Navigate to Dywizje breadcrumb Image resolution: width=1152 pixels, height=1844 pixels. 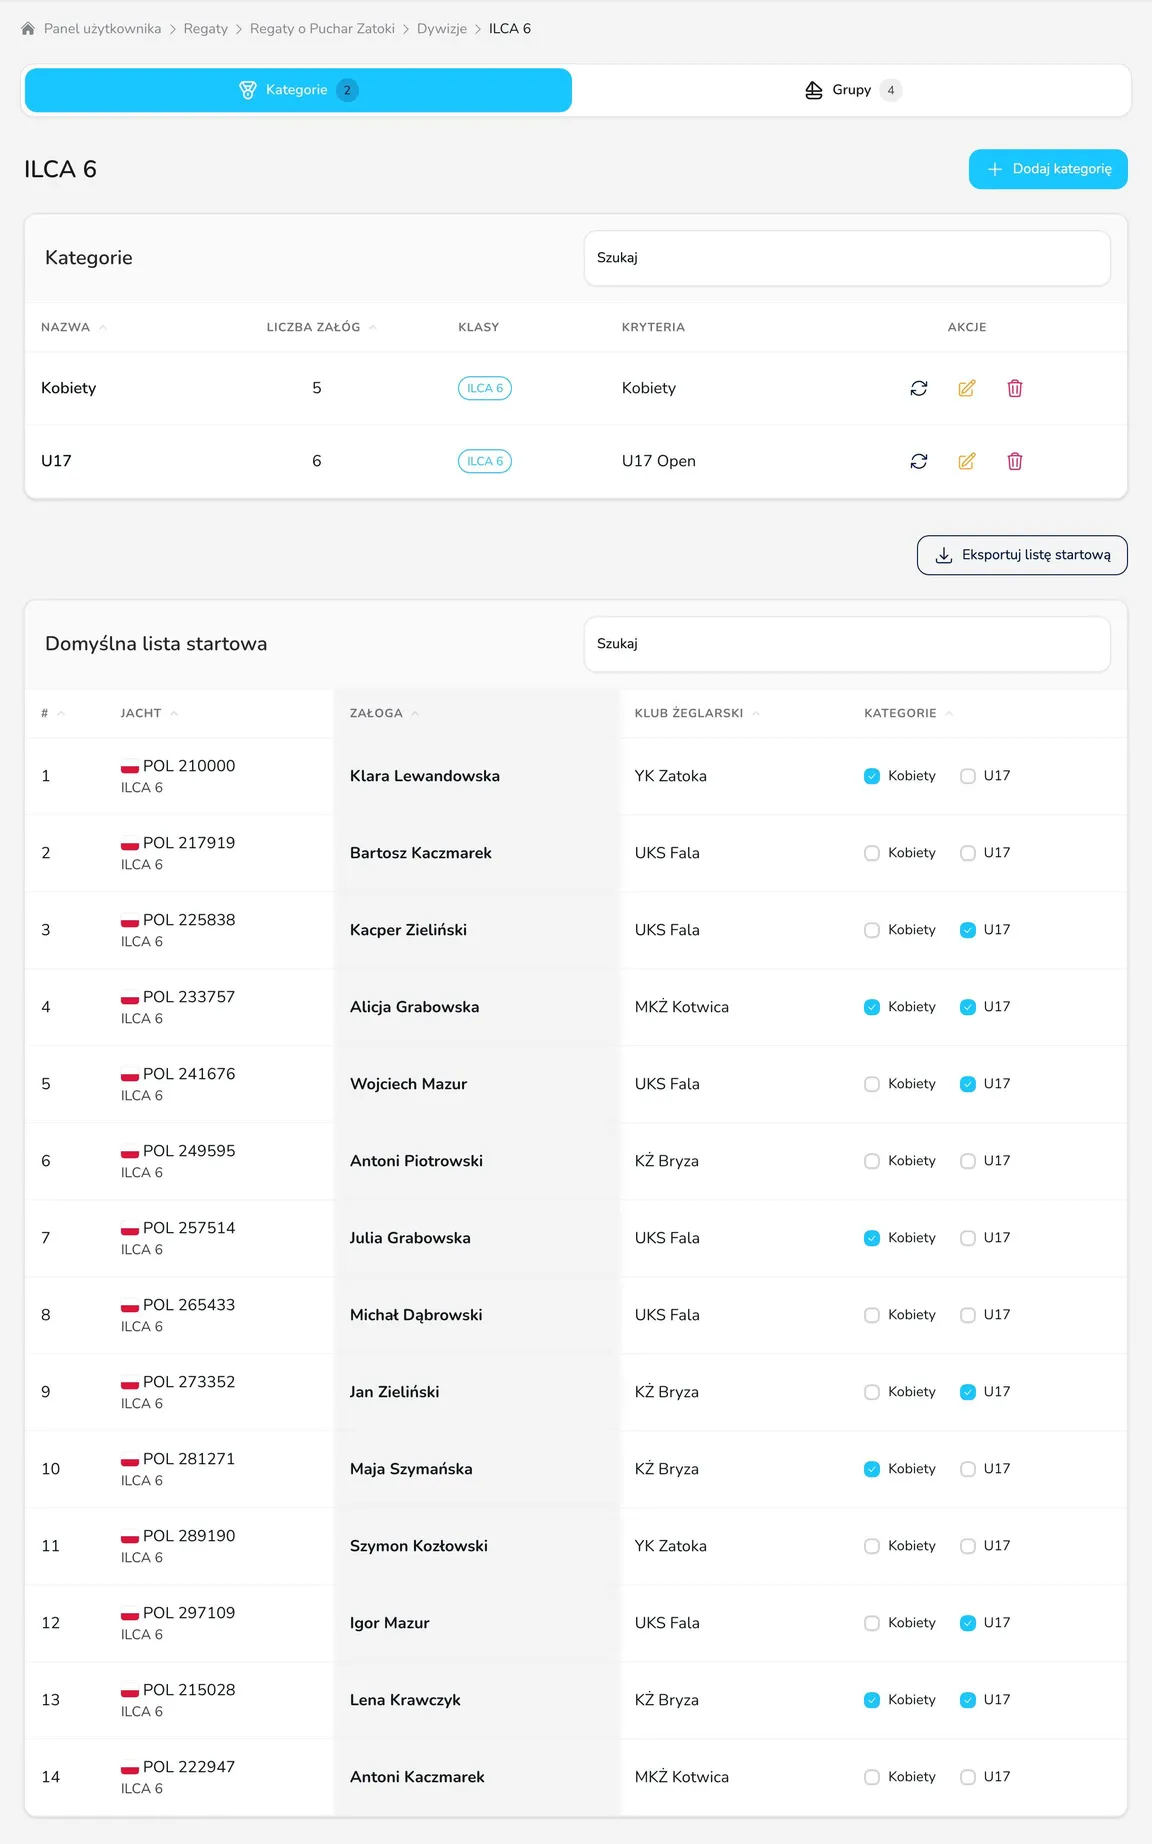coord(442,29)
